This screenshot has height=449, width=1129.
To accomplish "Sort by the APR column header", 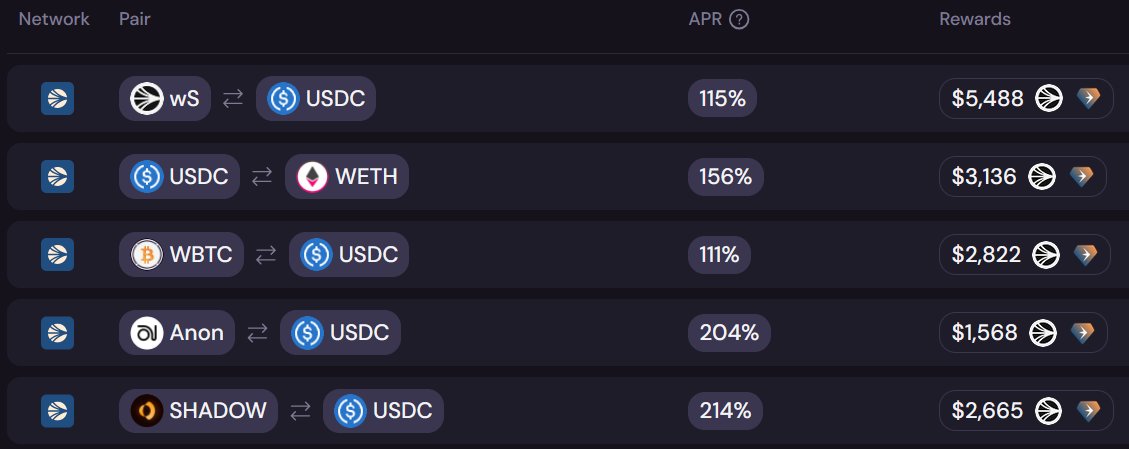I will (705, 19).
